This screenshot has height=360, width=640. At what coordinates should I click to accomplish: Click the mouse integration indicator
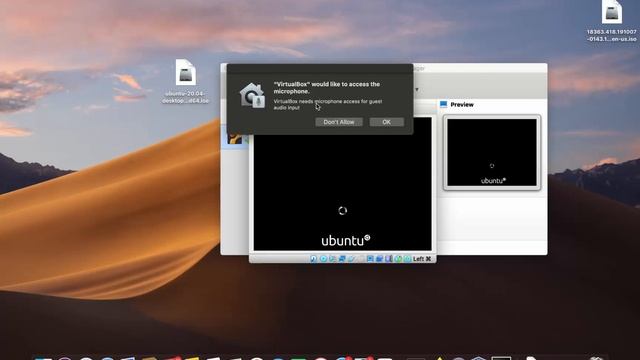tap(398, 259)
